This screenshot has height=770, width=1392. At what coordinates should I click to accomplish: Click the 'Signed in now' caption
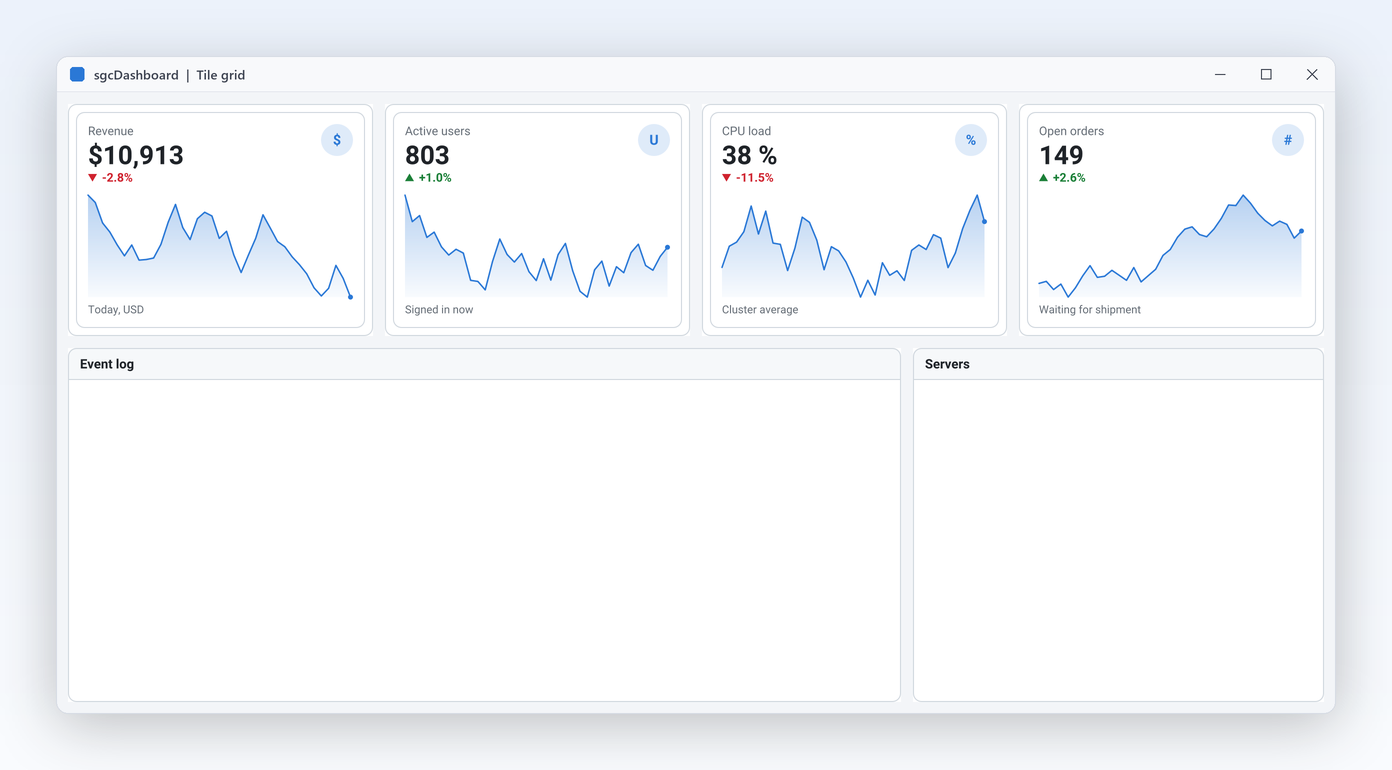(x=439, y=310)
